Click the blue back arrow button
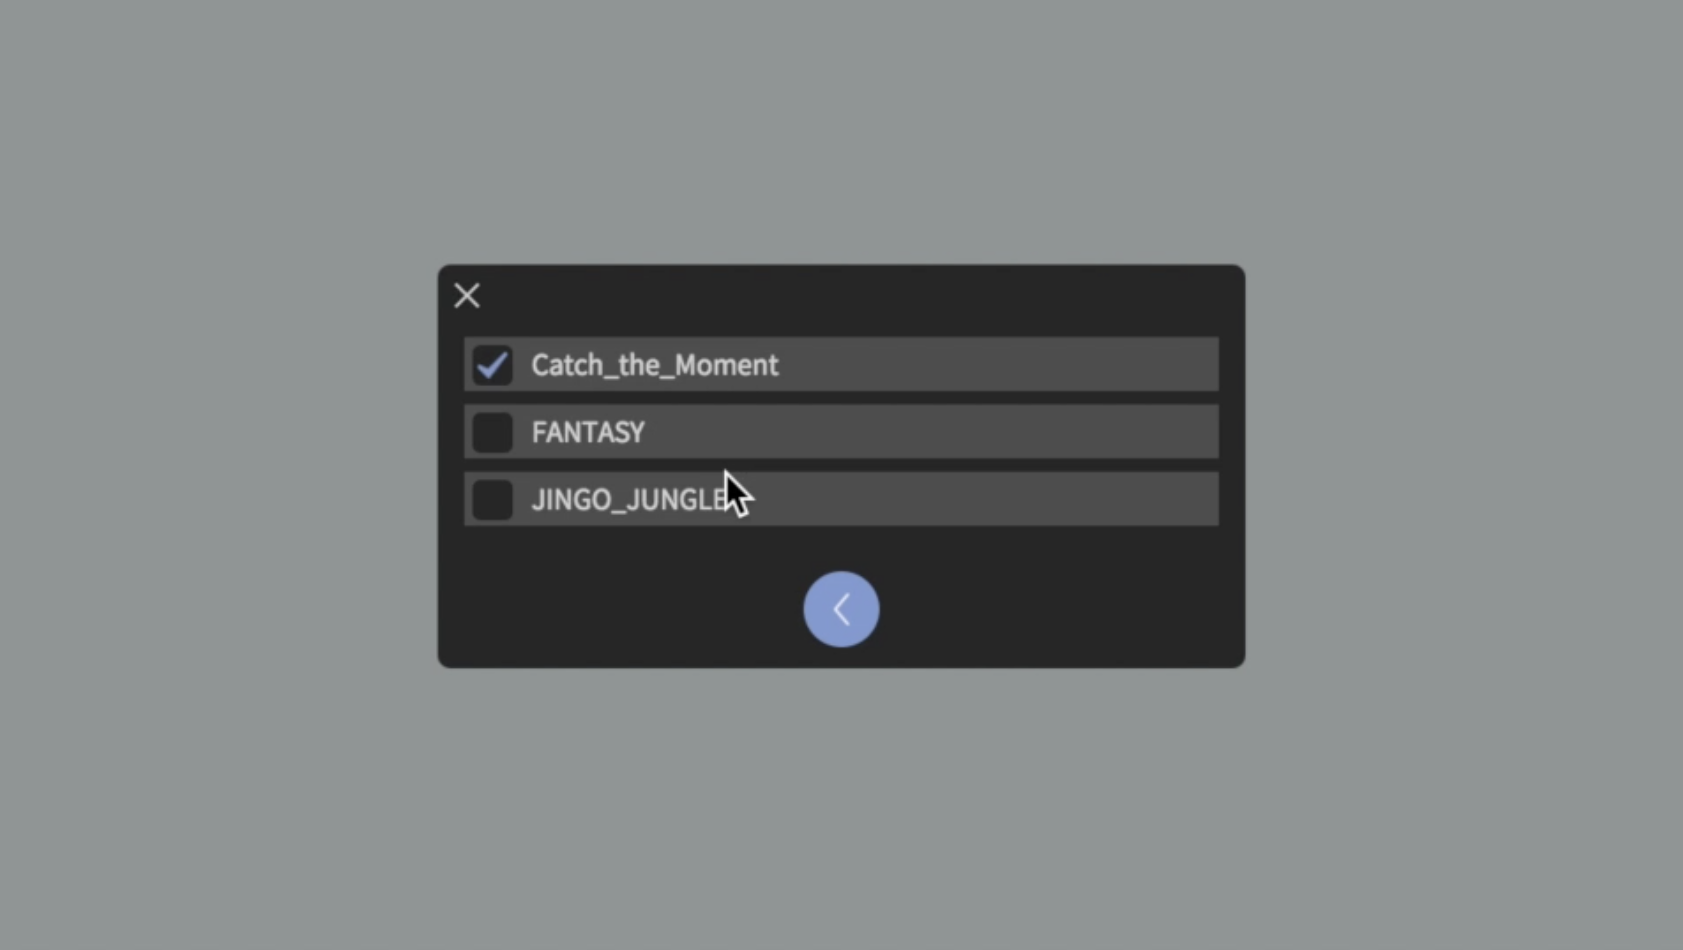 tap(841, 609)
